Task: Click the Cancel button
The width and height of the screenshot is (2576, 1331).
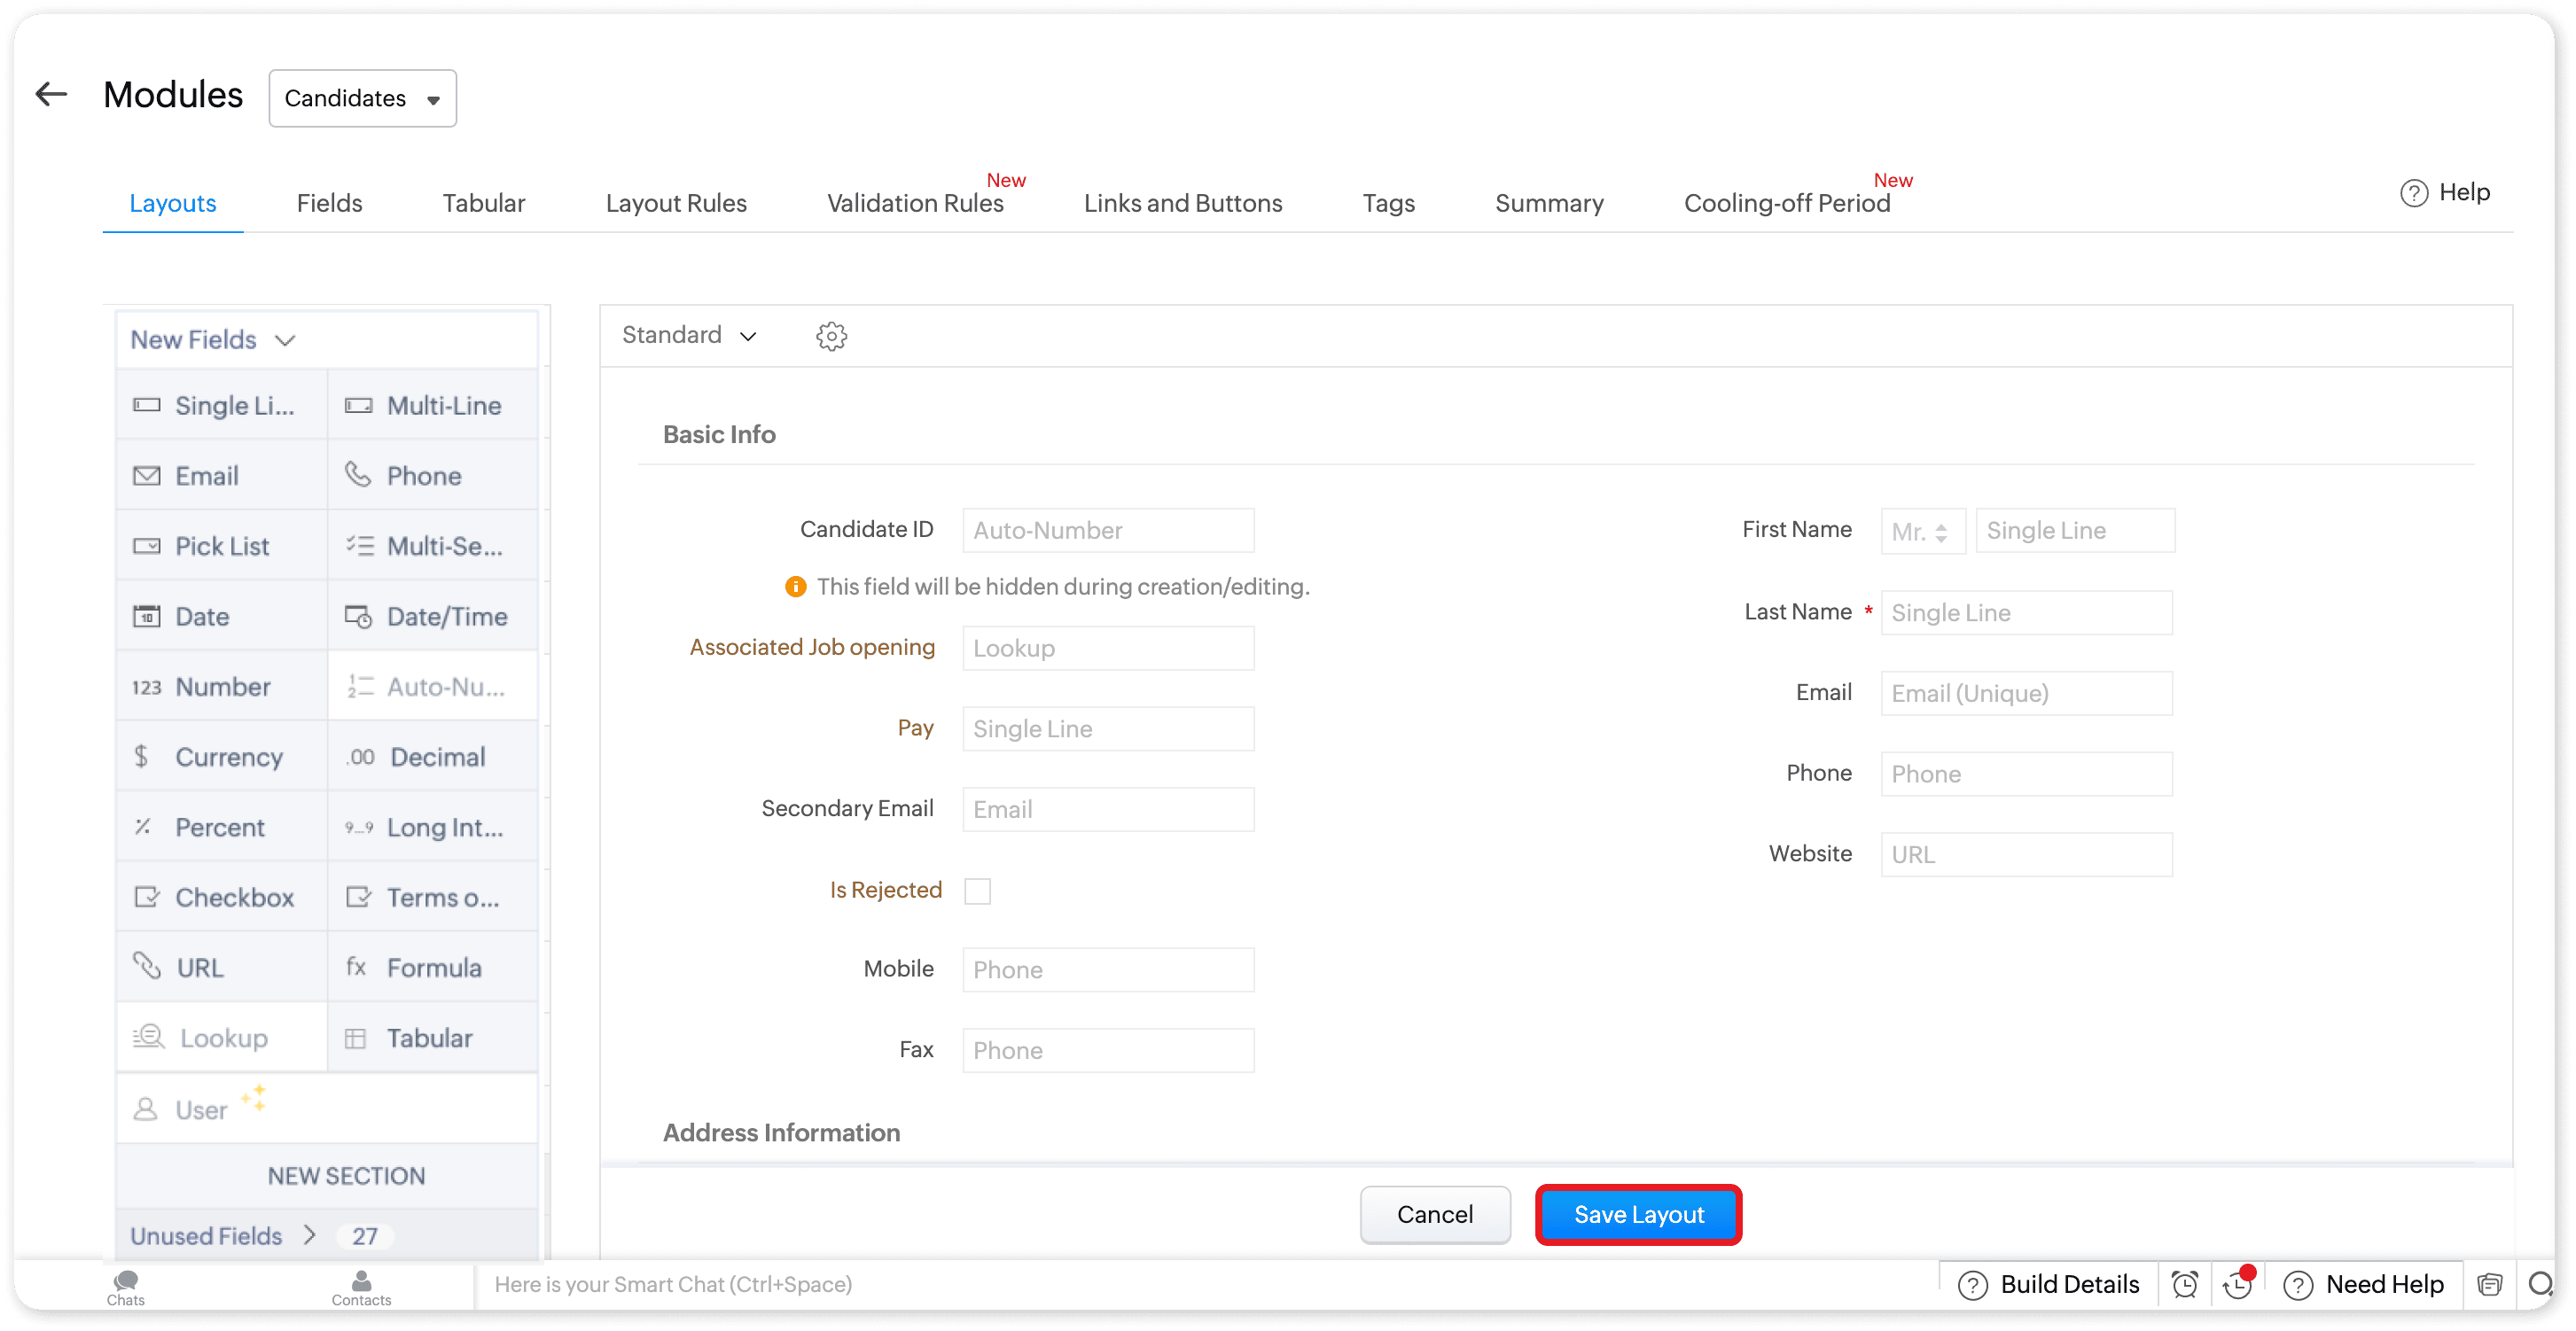Action: pyautogui.click(x=1434, y=1214)
